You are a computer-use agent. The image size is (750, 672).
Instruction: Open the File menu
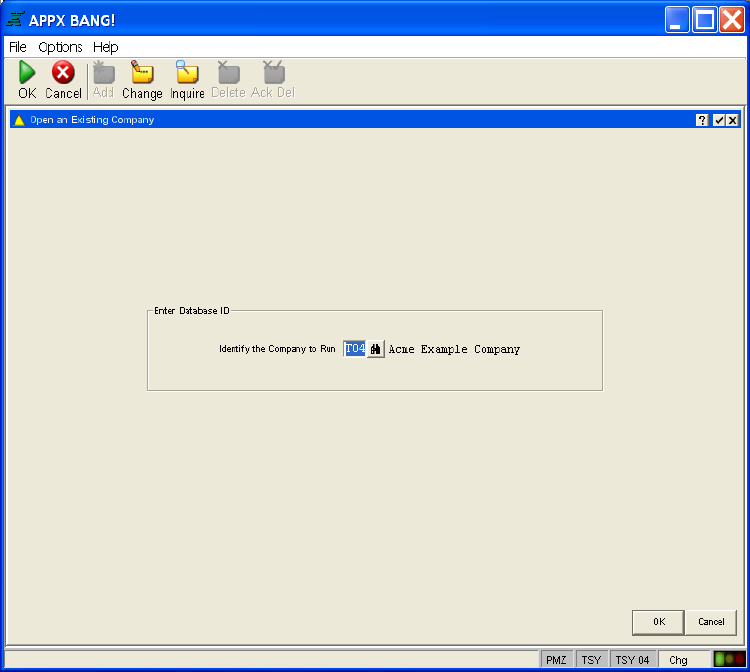(x=18, y=47)
